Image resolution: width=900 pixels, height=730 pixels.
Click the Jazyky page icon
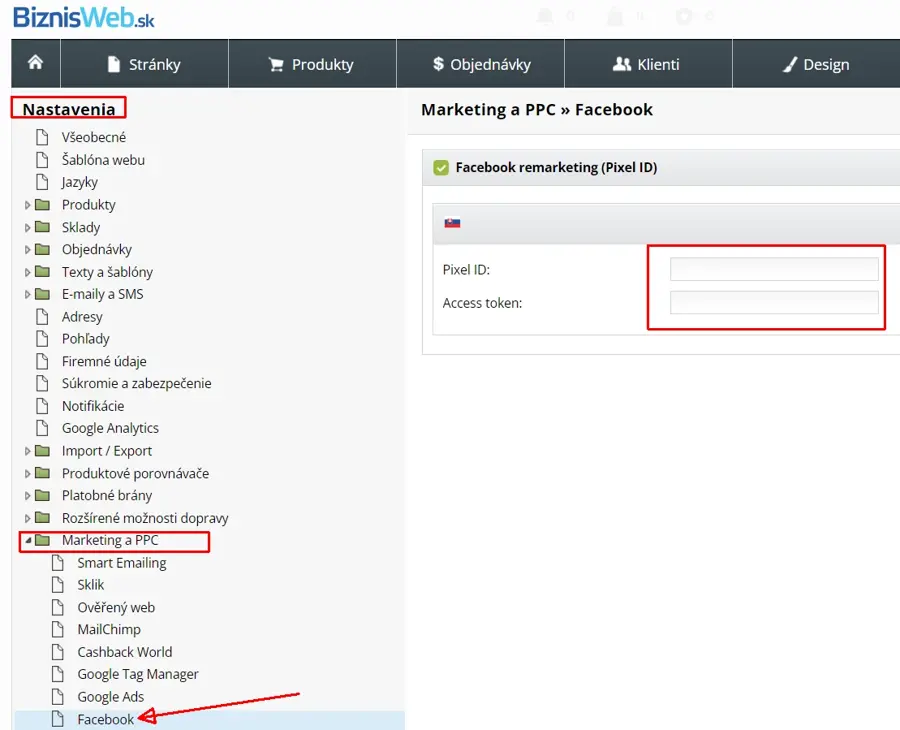point(42,182)
